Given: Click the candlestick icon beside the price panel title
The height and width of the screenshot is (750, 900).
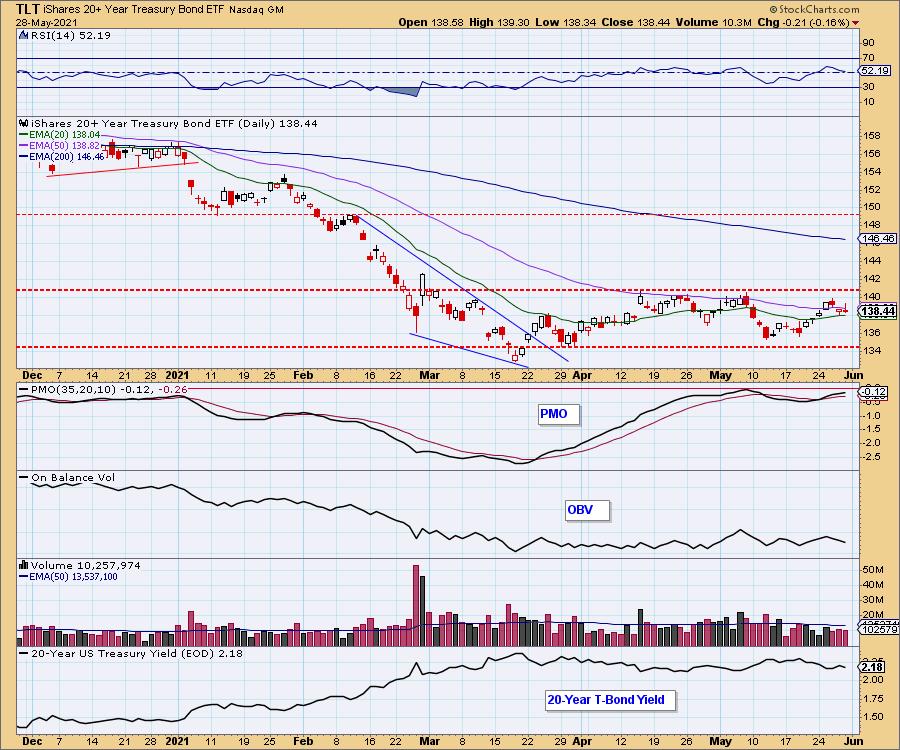Looking at the screenshot, I should click(24, 123).
